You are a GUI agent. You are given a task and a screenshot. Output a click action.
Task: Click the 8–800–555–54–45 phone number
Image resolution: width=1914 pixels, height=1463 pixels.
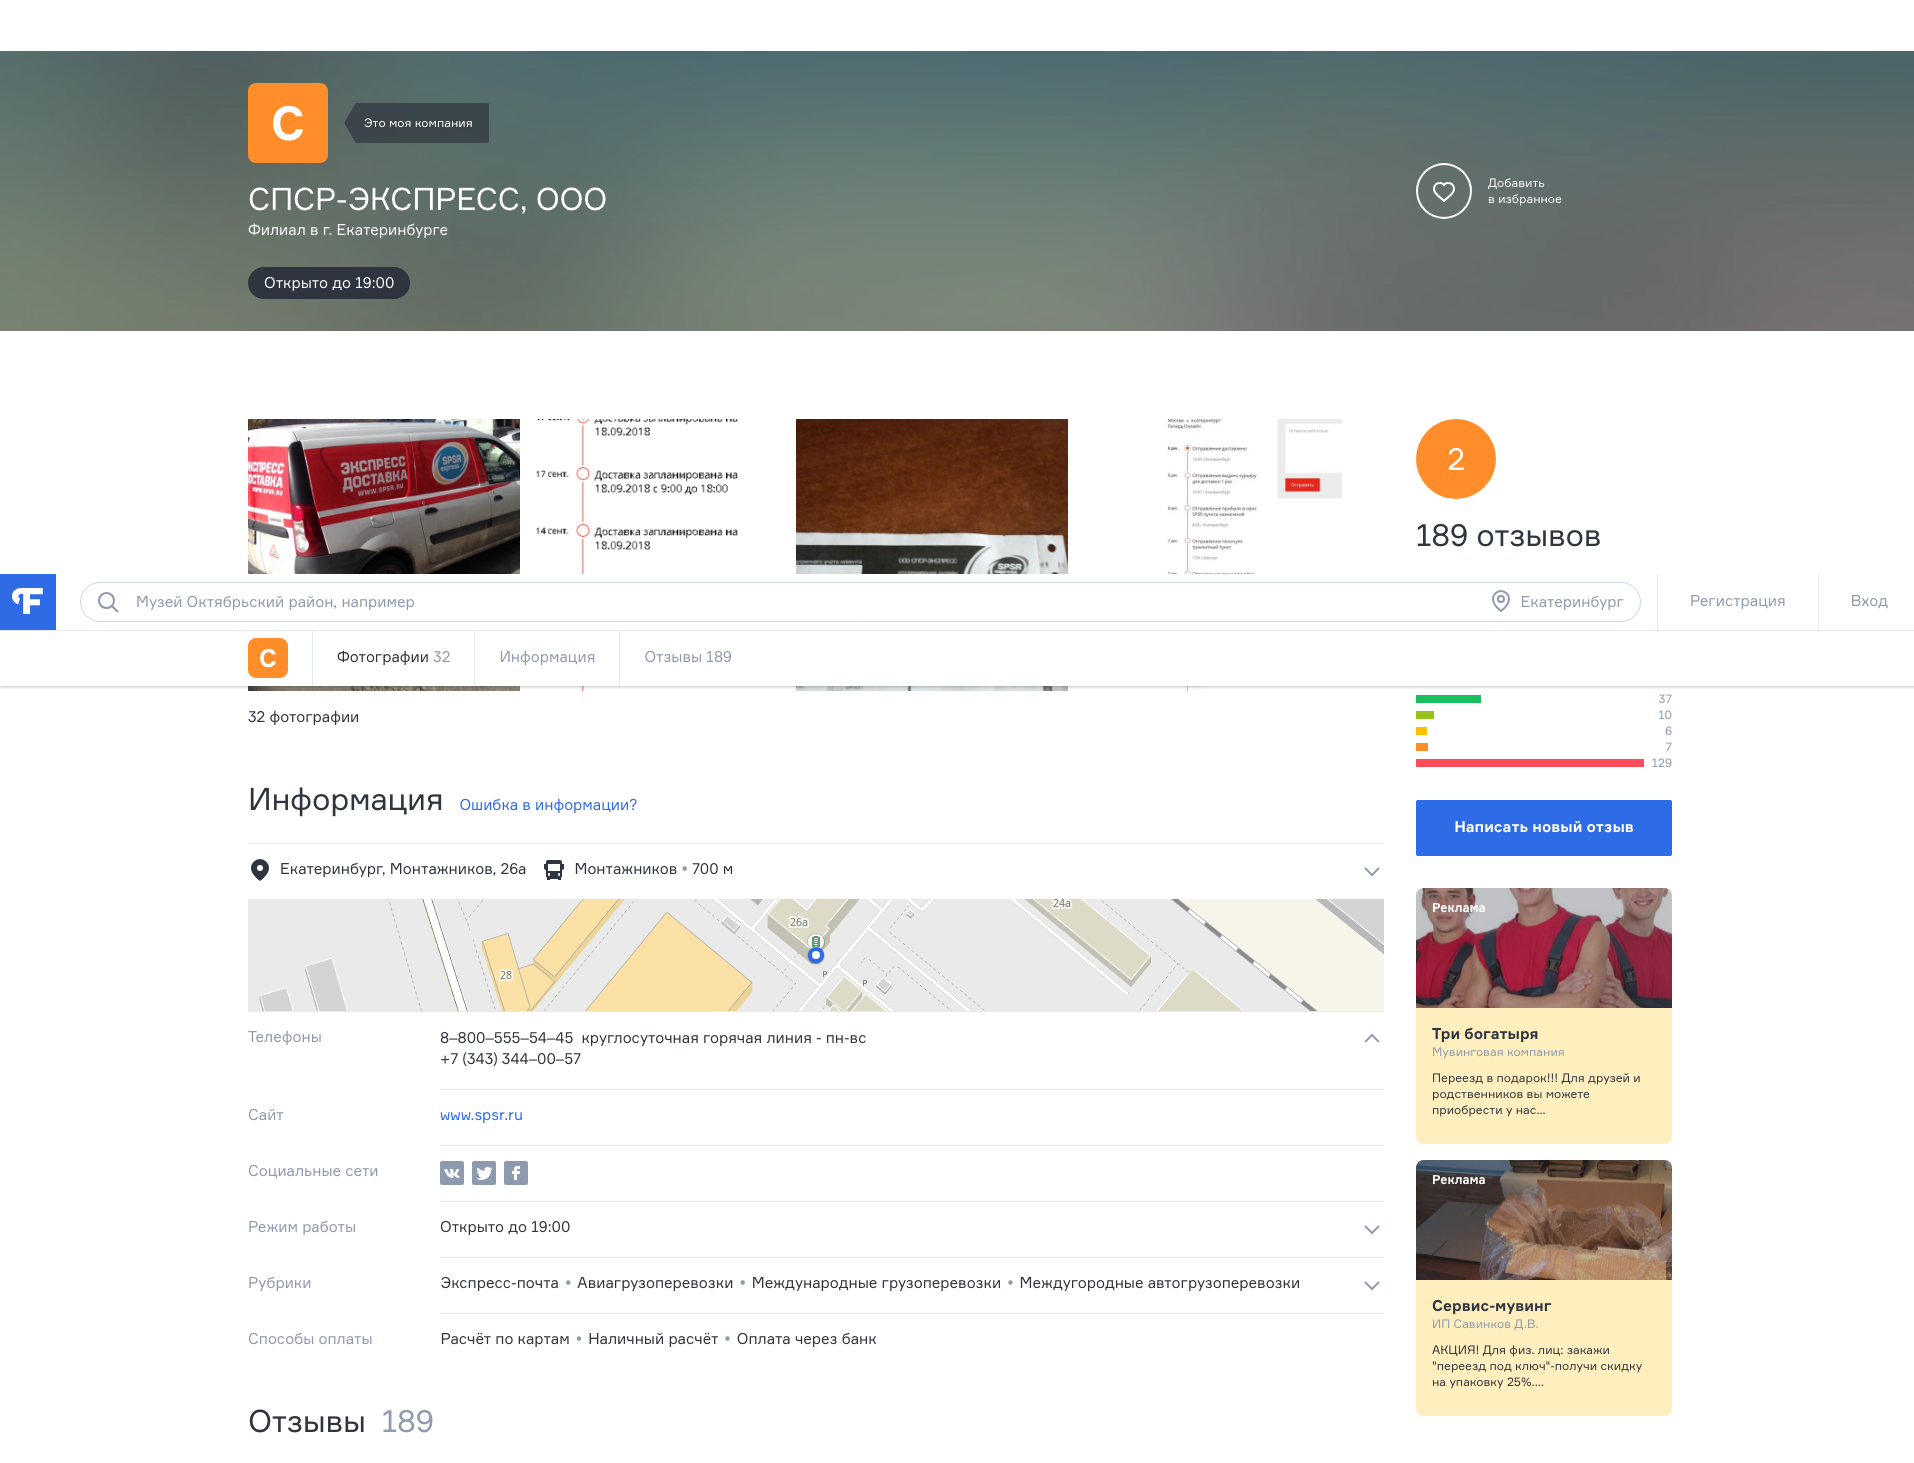click(x=506, y=1038)
